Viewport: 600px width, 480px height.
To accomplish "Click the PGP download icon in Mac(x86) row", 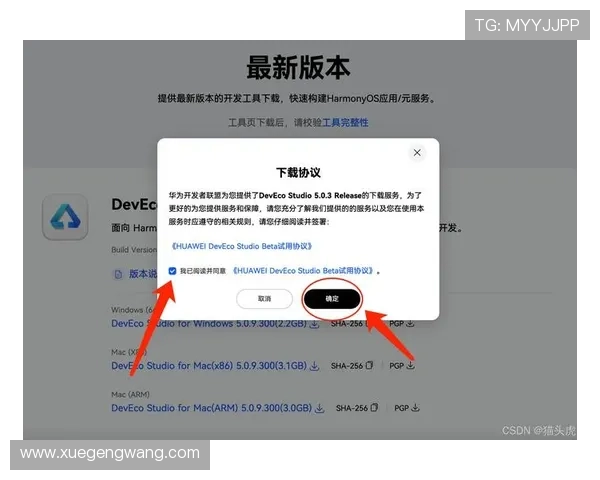I will click(411, 365).
